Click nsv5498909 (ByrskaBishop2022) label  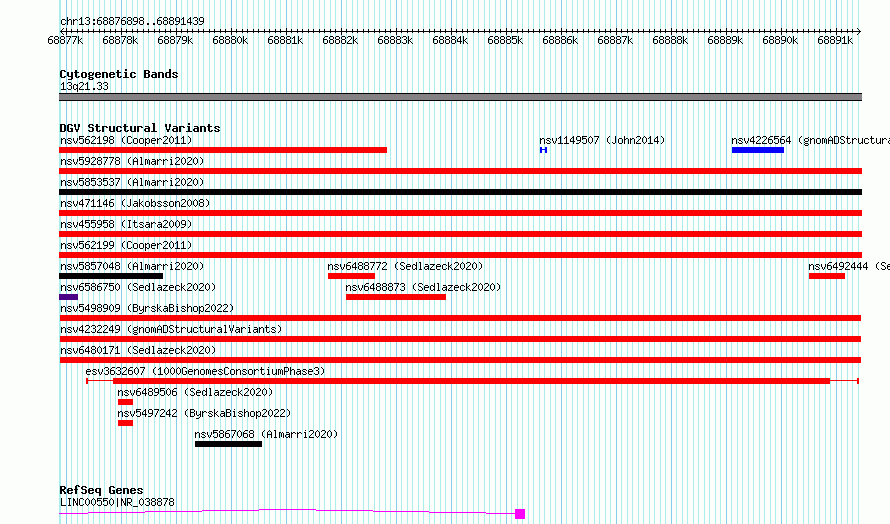click(147, 308)
